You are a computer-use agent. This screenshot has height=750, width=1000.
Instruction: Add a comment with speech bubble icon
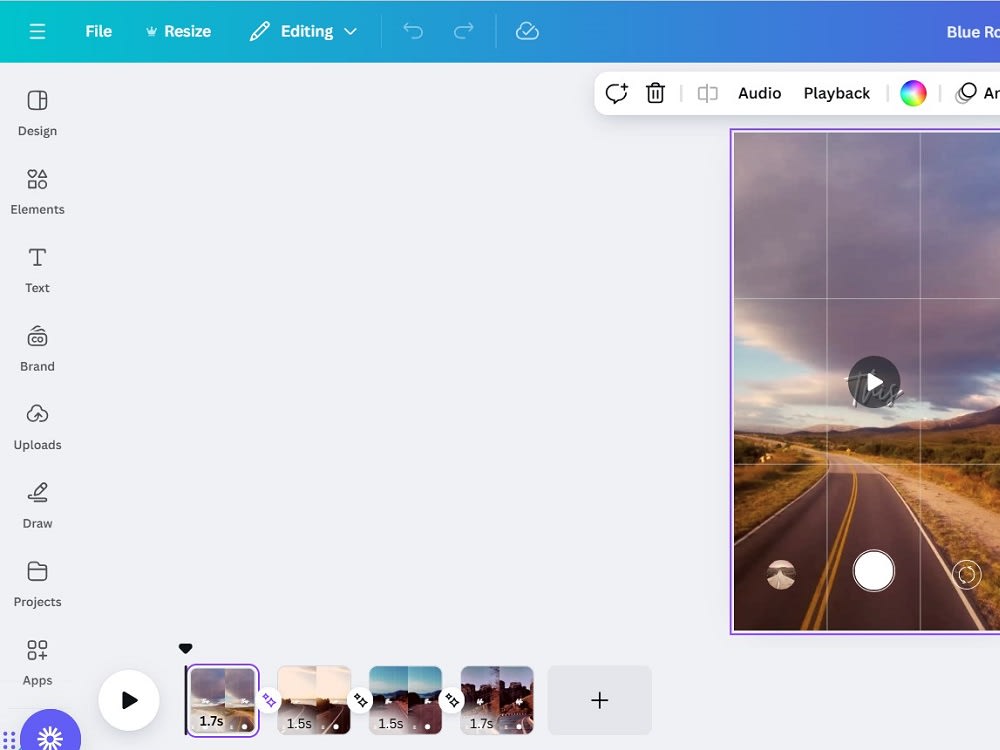tap(617, 93)
